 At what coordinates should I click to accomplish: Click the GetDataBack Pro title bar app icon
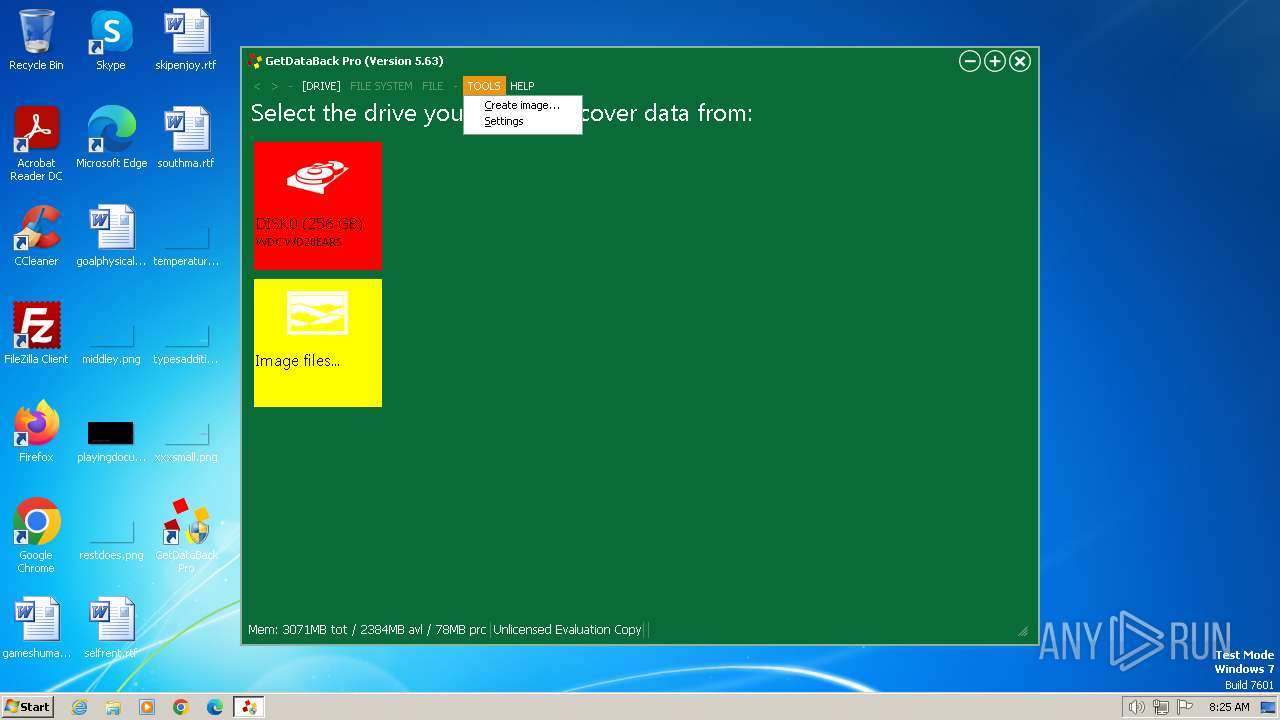[x=255, y=61]
